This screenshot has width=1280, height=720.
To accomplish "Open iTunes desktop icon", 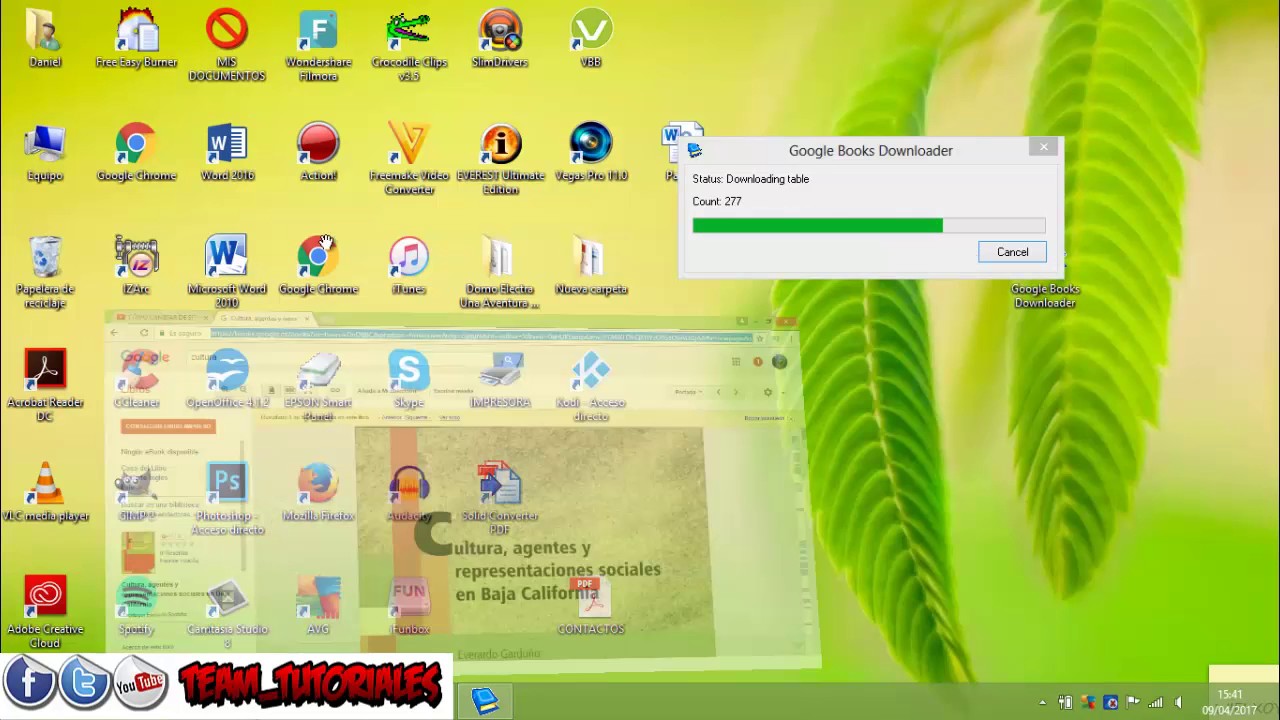I will pyautogui.click(x=409, y=265).
